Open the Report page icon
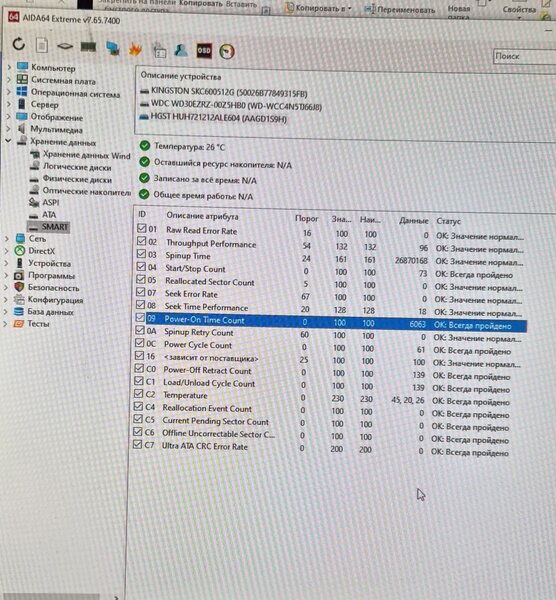 click(x=42, y=46)
